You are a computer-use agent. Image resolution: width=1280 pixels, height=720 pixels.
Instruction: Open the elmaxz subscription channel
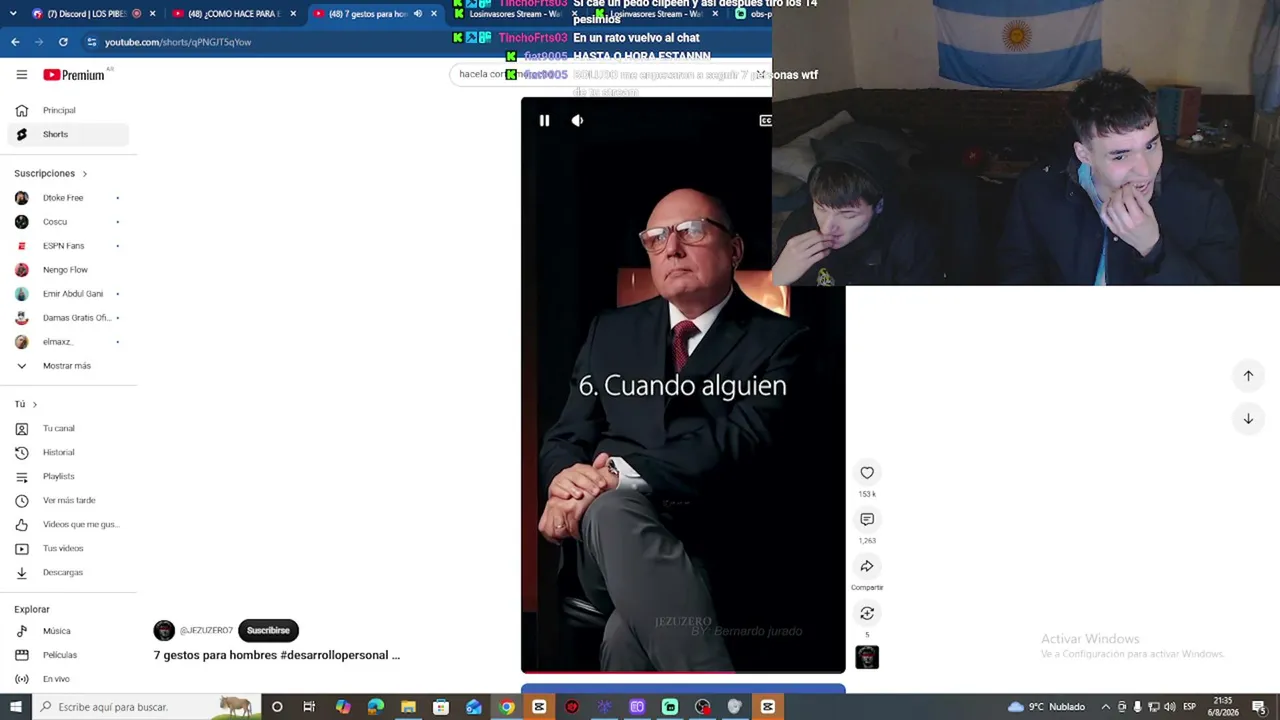click(x=68, y=342)
